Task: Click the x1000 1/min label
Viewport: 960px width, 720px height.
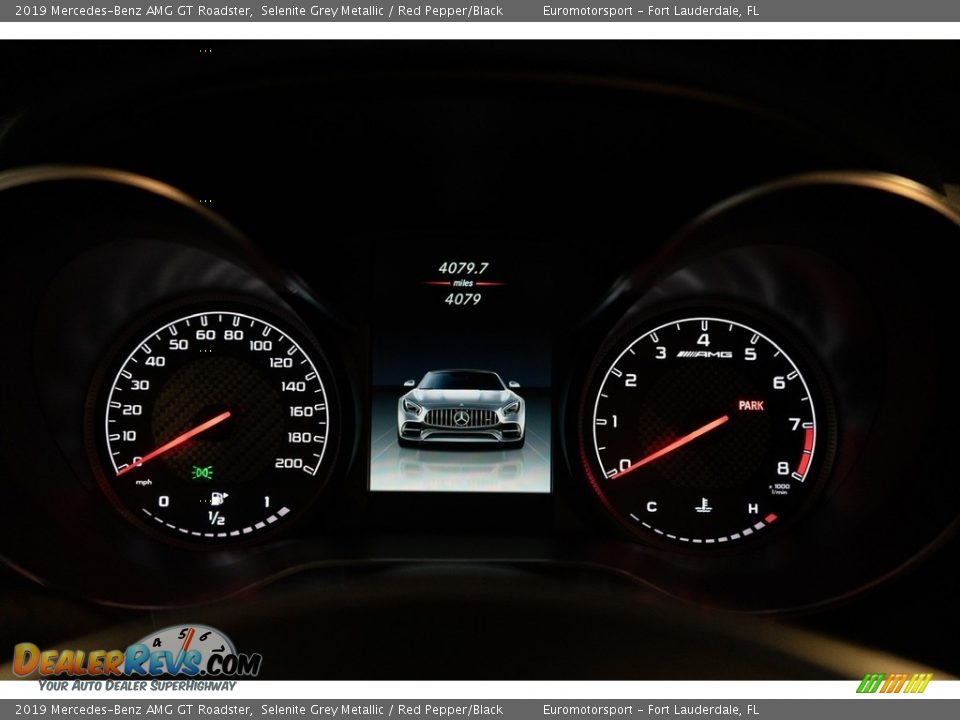Action: point(779,489)
